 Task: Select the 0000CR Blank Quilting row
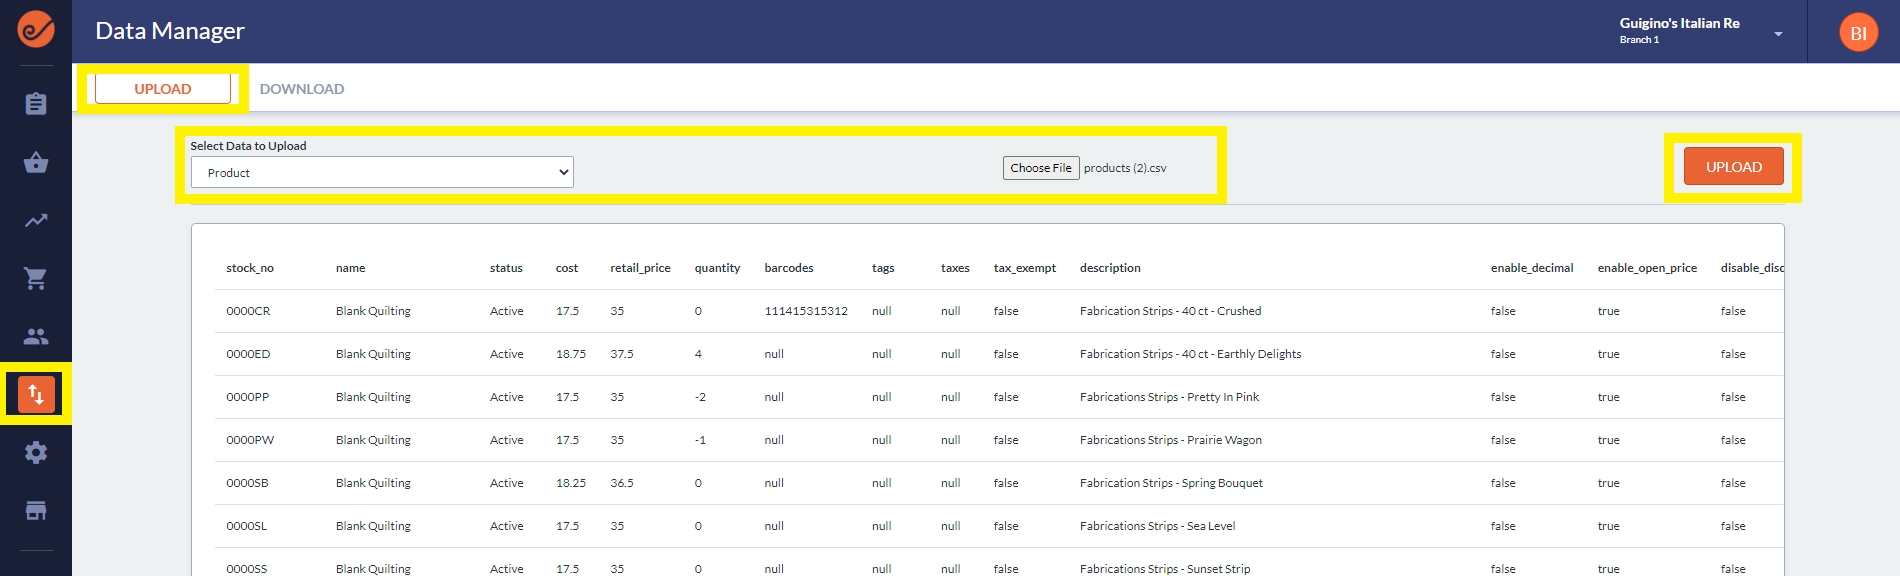[373, 311]
